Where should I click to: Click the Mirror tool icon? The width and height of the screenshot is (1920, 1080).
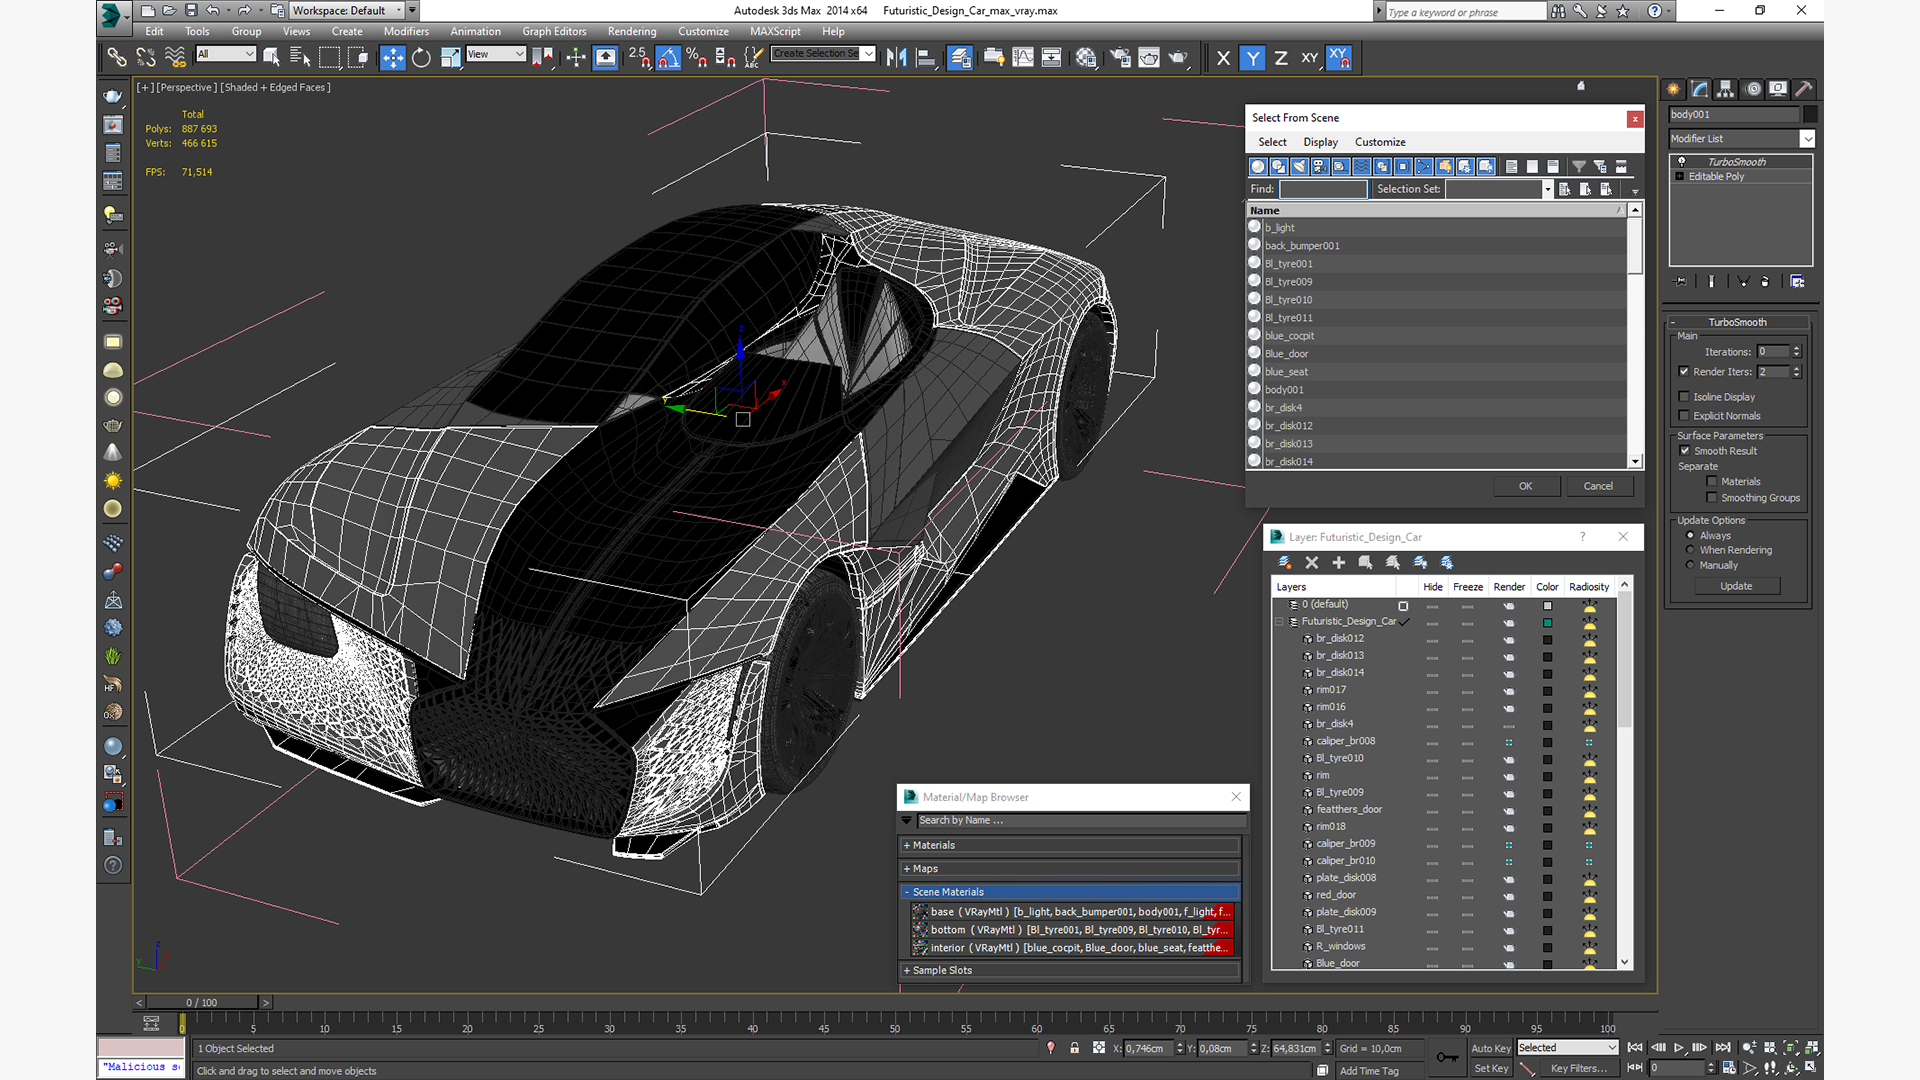pyautogui.click(x=897, y=57)
